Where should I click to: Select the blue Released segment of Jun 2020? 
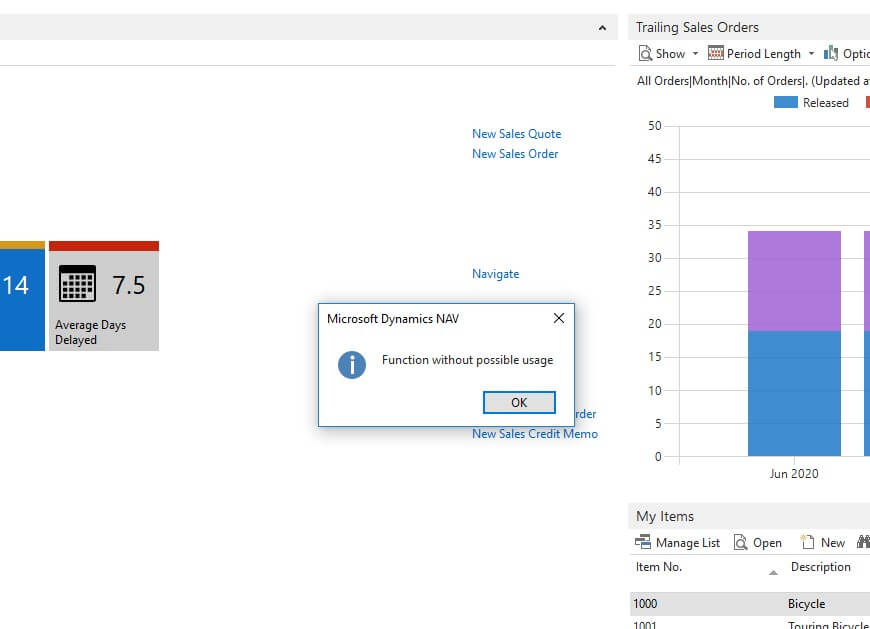tap(794, 393)
